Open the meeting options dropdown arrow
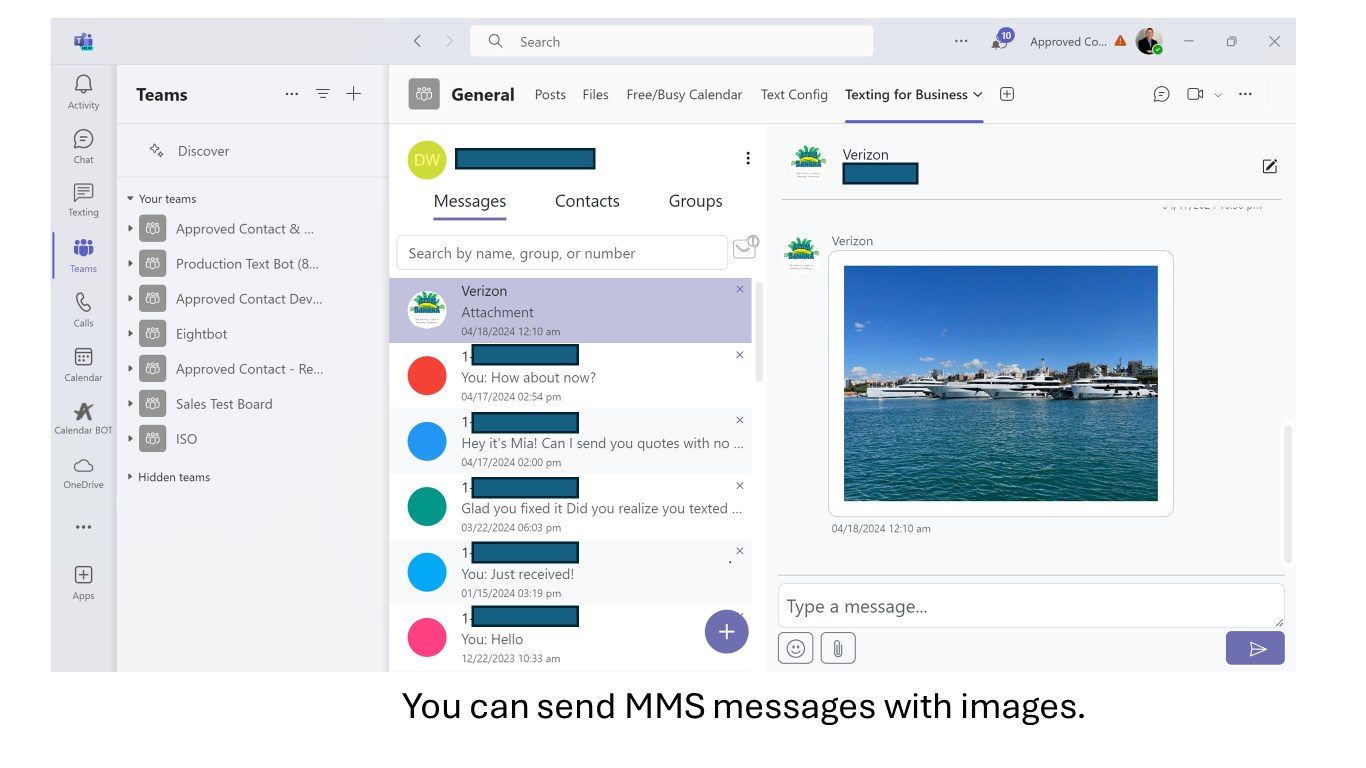 (1218, 95)
